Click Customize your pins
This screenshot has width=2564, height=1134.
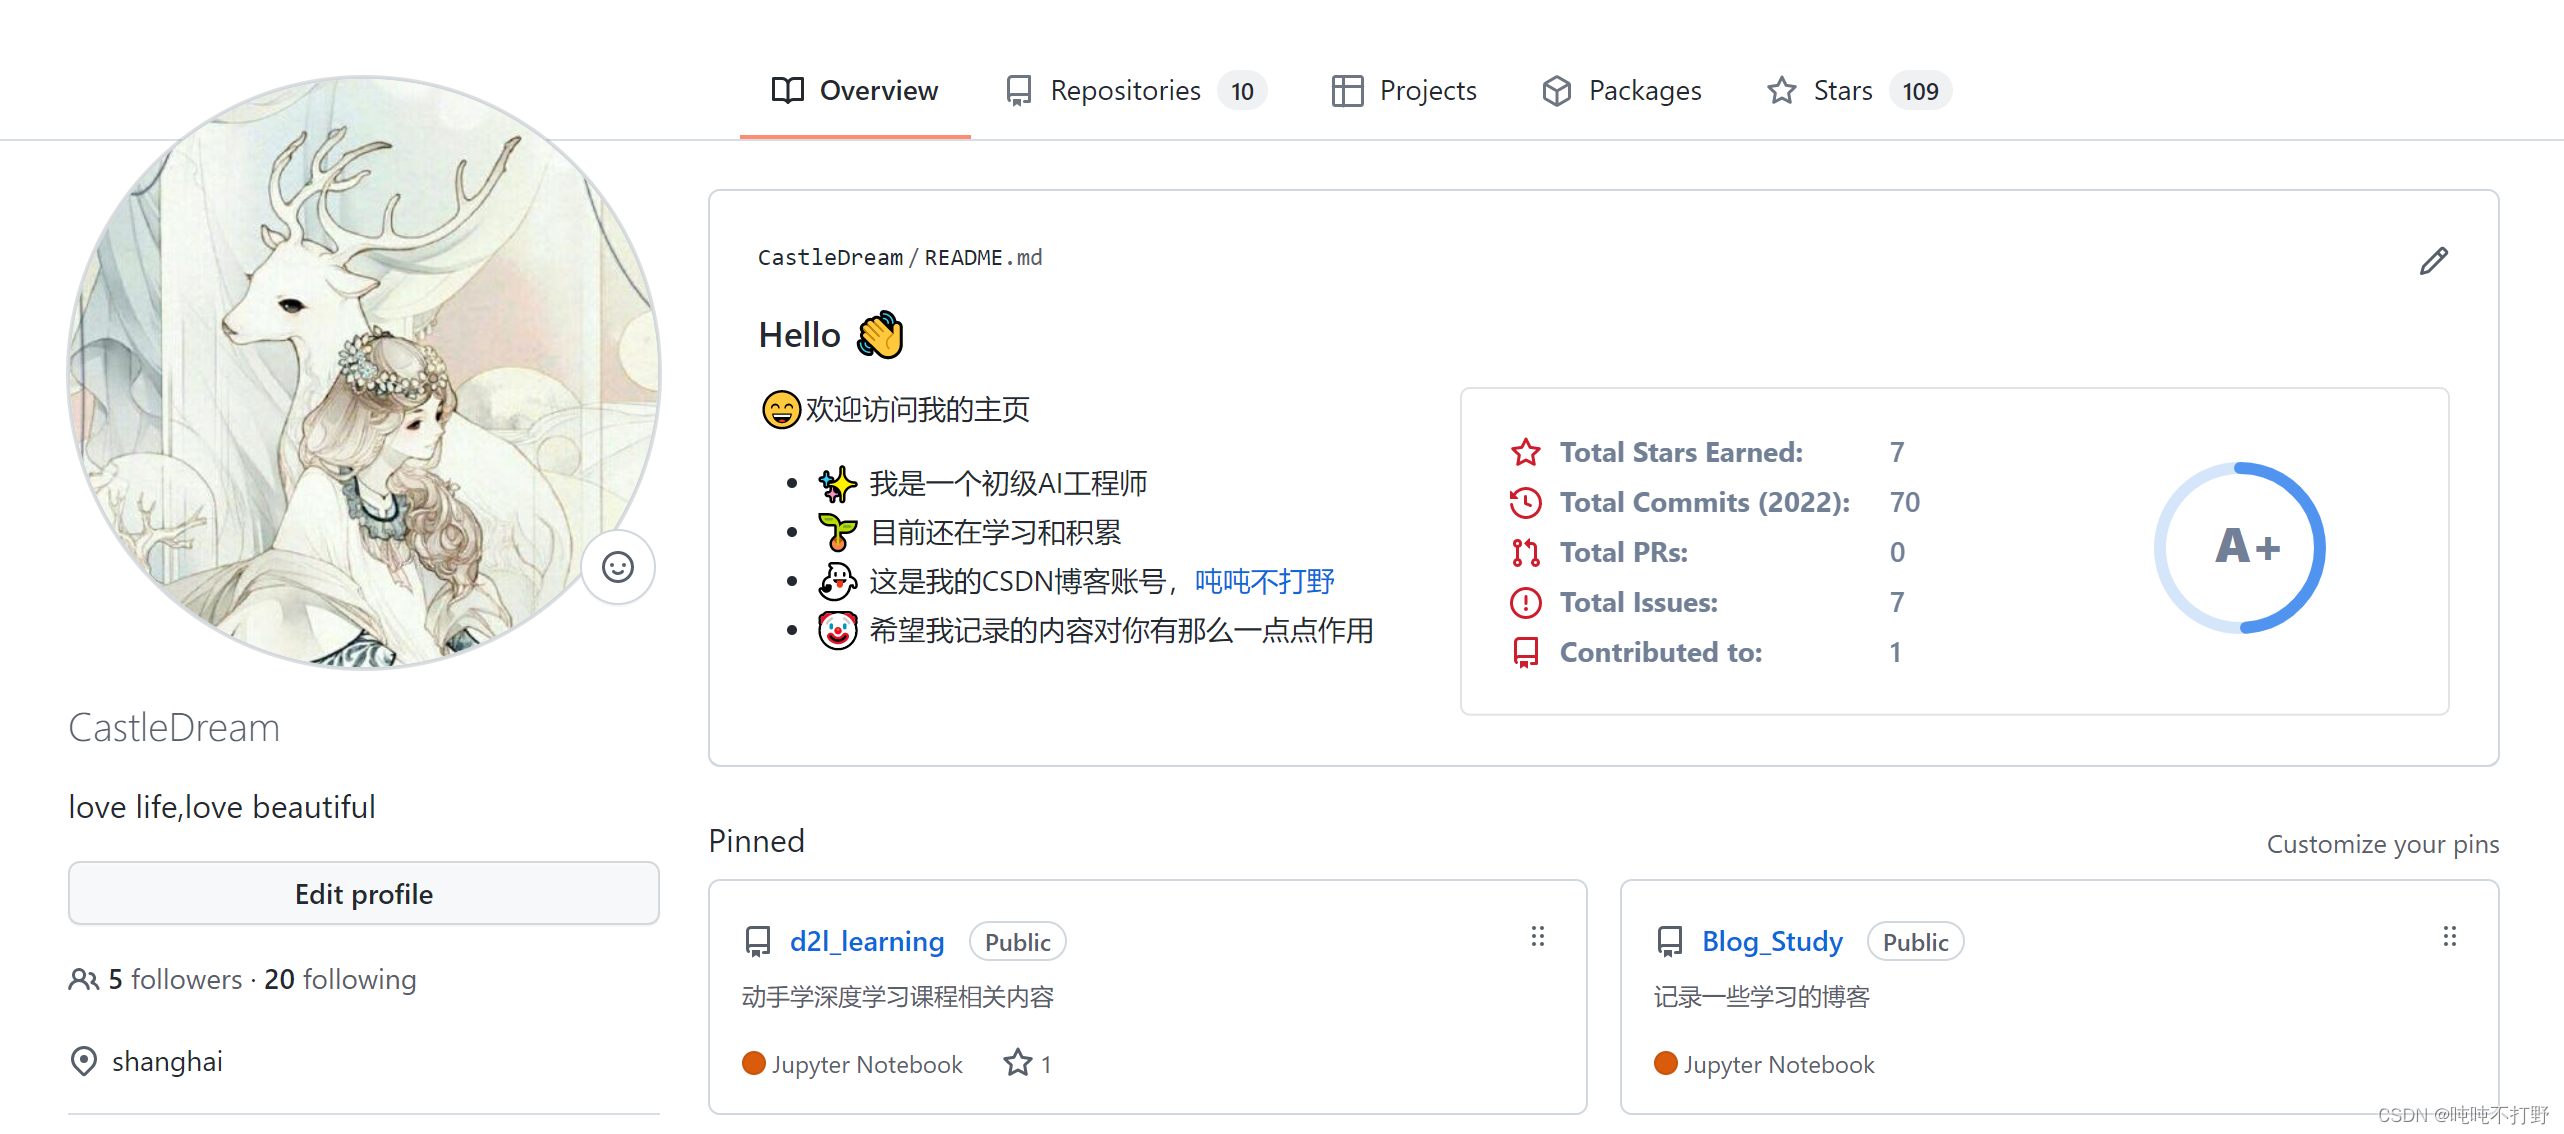point(2382,844)
